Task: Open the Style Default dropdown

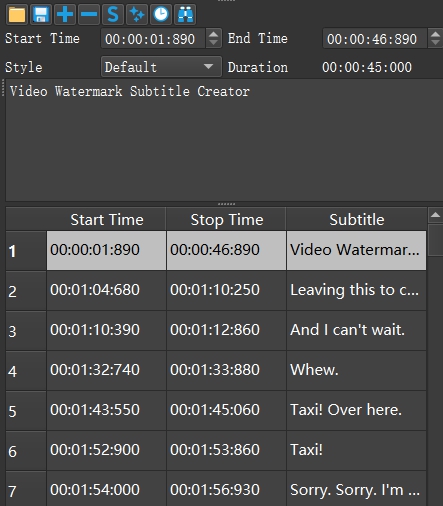Action: [x=161, y=67]
